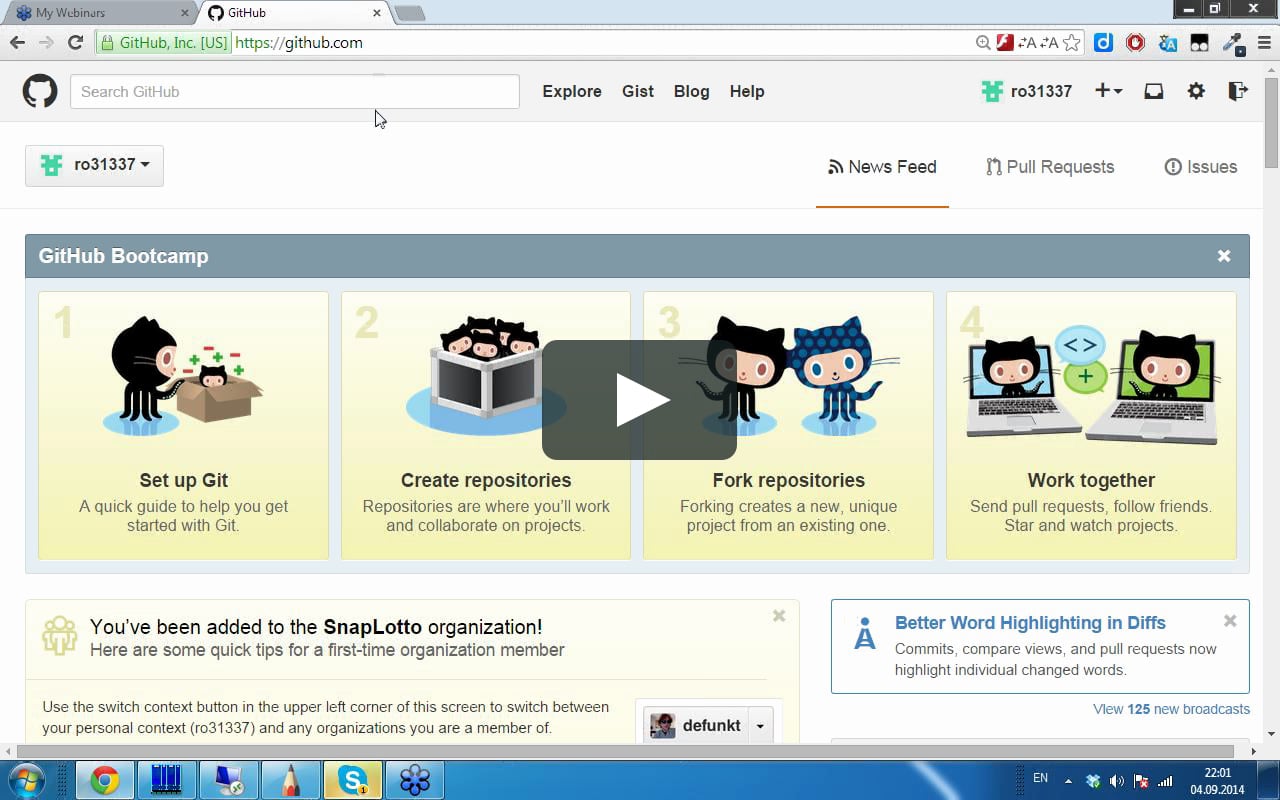This screenshot has width=1280, height=800.
Task: Open Better Word Highlighting in Diffs link
Action: pyautogui.click(x=1030, y=623)
